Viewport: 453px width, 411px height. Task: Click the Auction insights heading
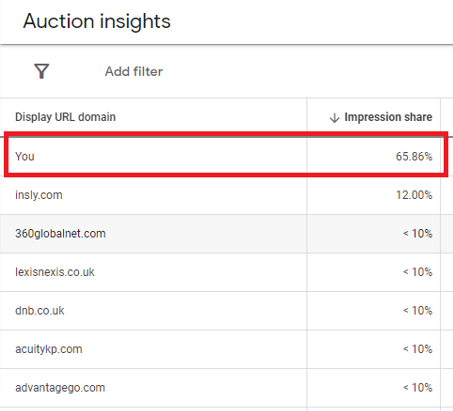pos(97,21)
